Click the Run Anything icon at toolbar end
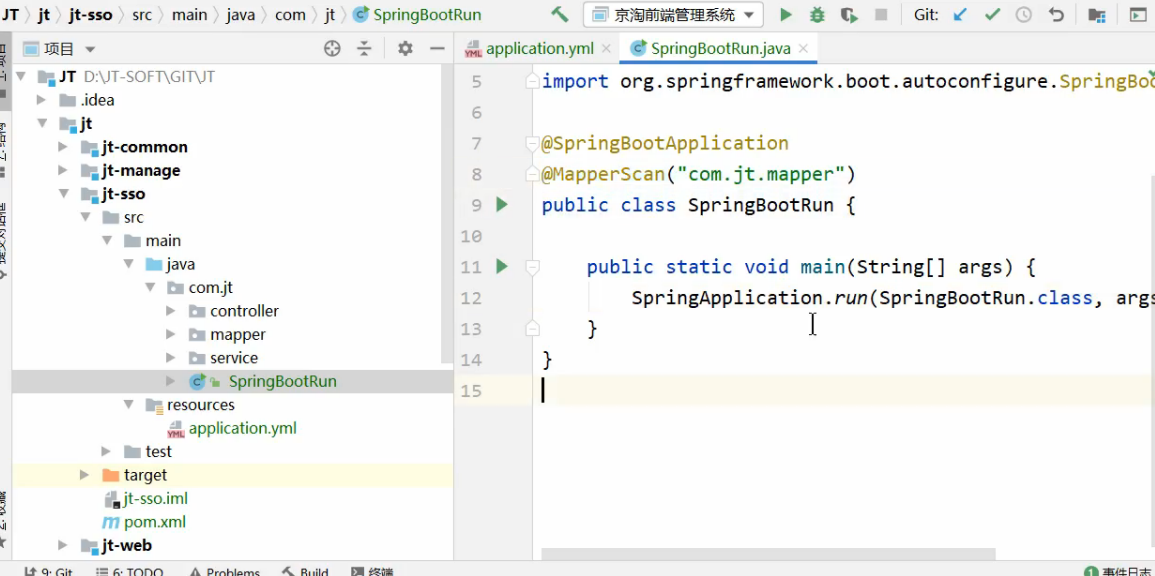Image resolution: width=1155 pixels, height=576 pixels. point(1139,14)
